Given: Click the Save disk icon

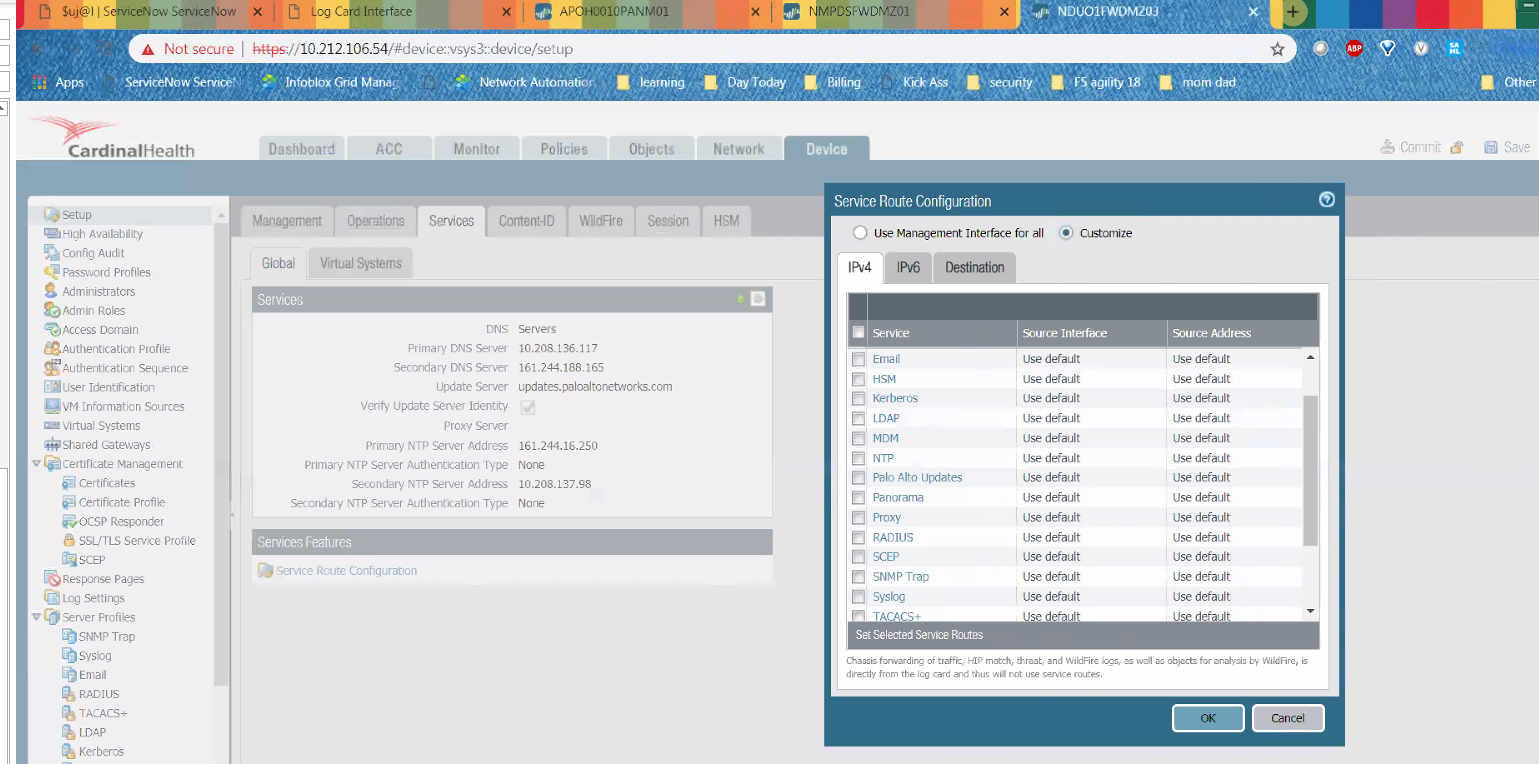Looking at the screenshot, I should [1491, 147].
